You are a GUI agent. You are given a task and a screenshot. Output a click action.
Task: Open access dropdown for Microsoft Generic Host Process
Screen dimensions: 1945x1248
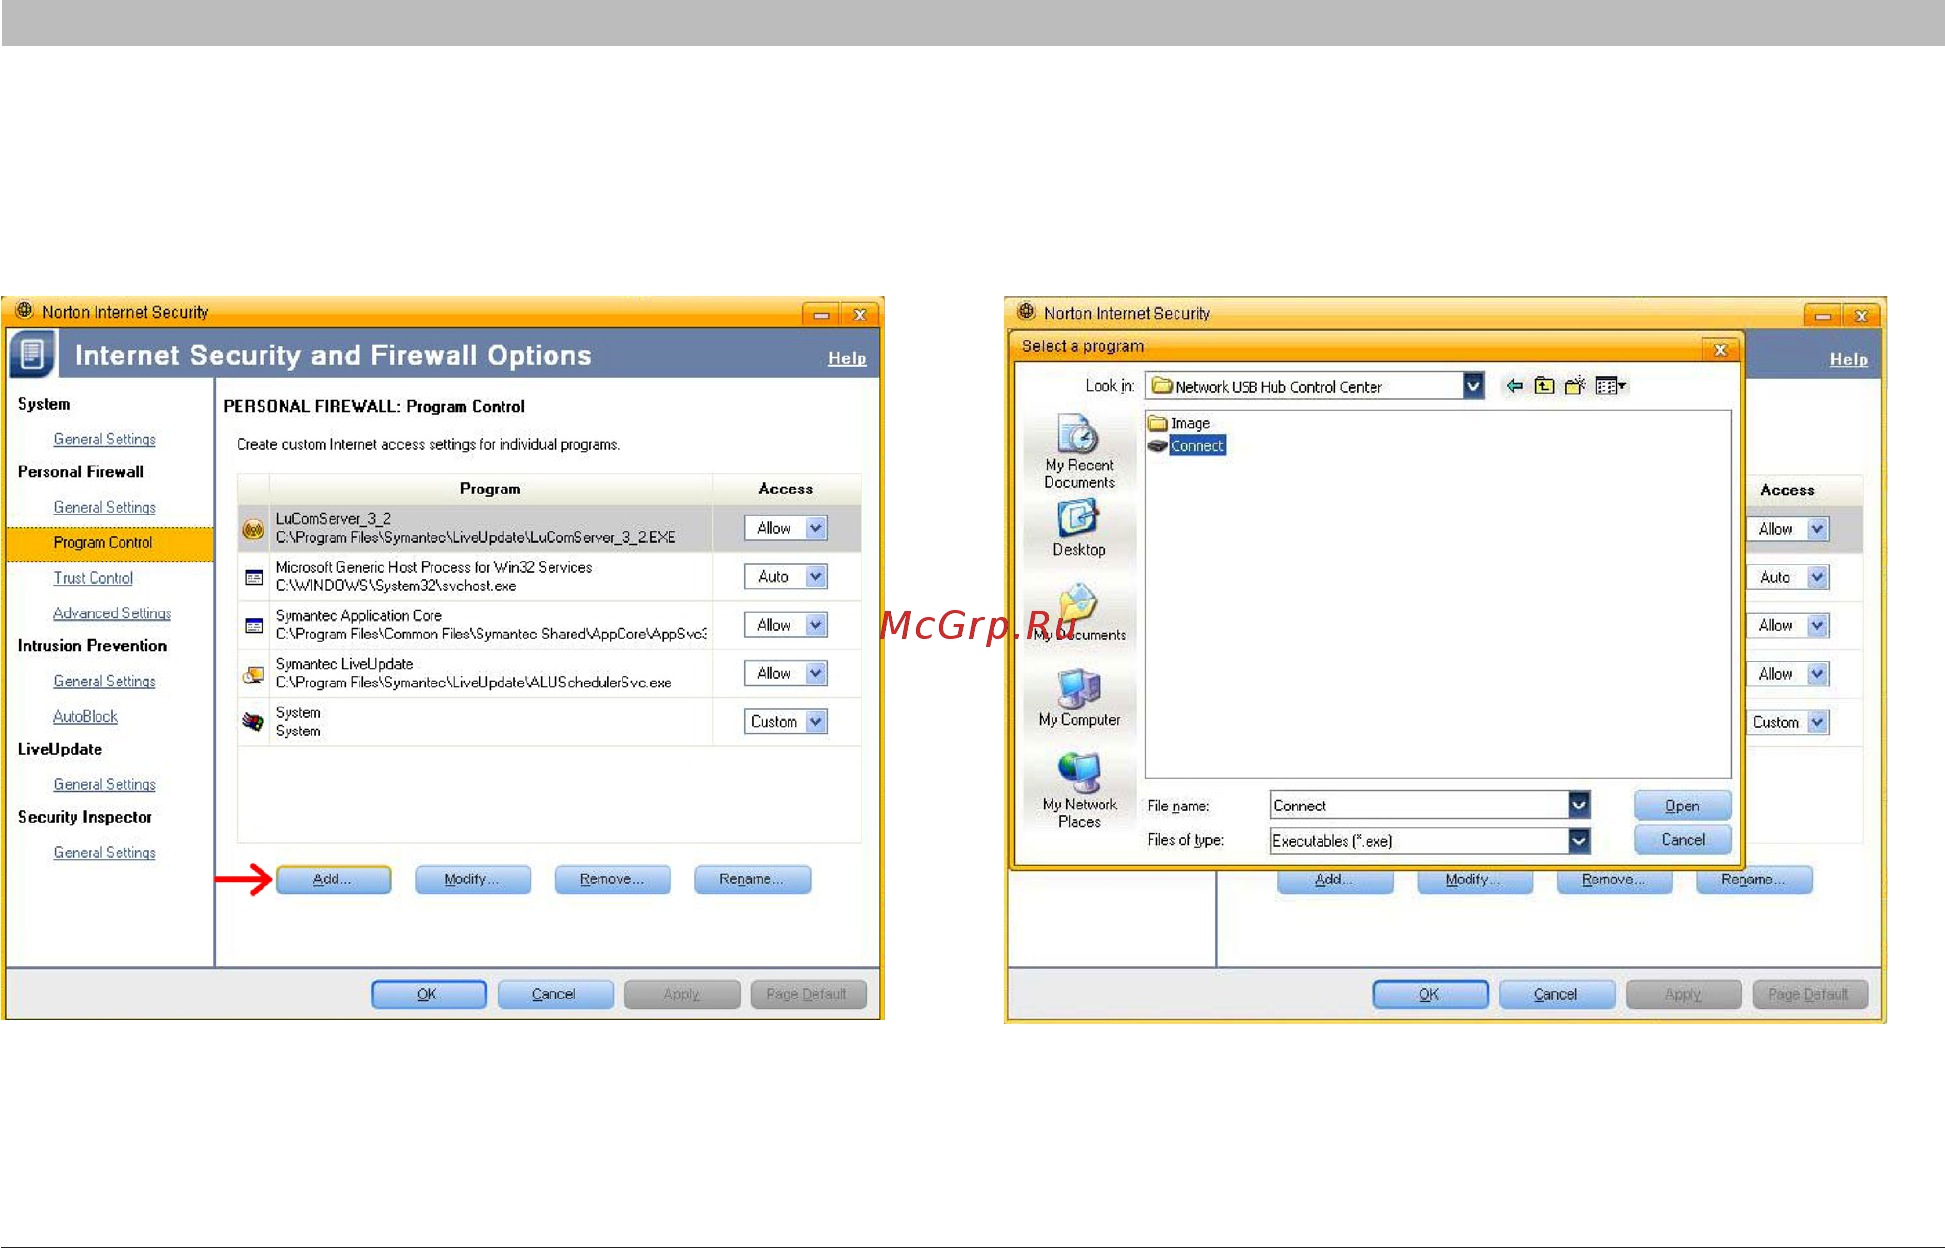(816, 576)
